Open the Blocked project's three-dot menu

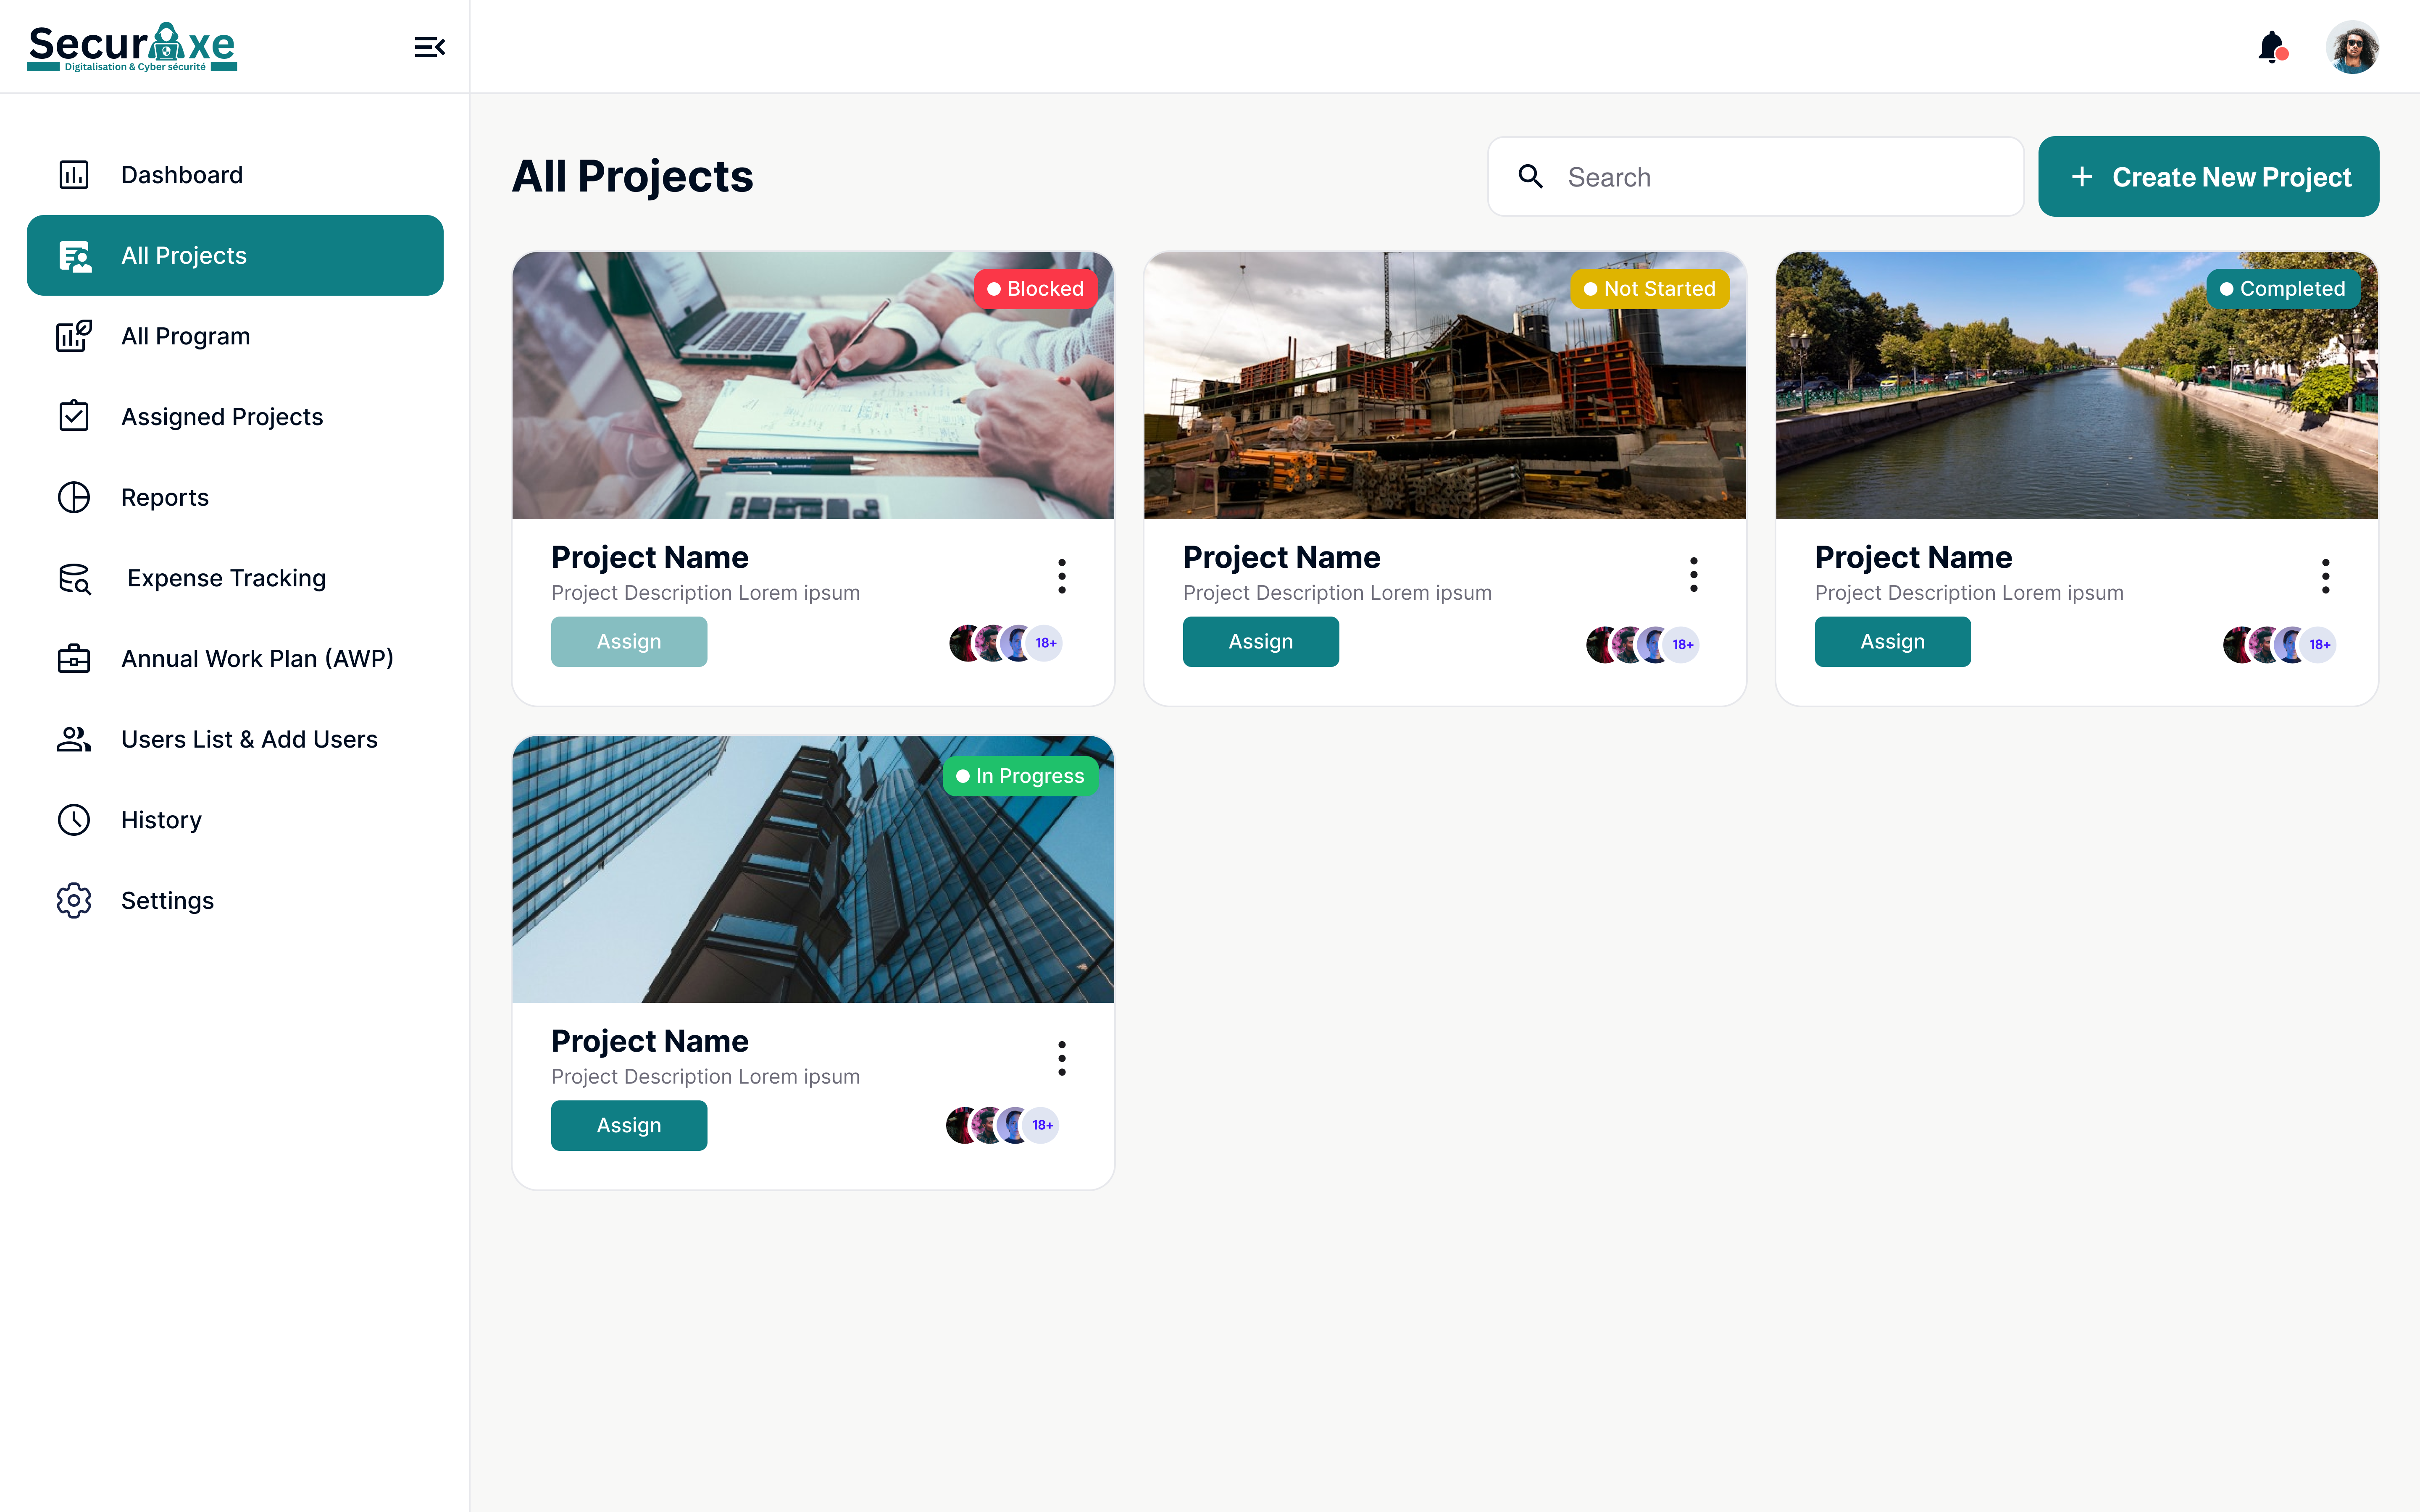pos(1062,576)
